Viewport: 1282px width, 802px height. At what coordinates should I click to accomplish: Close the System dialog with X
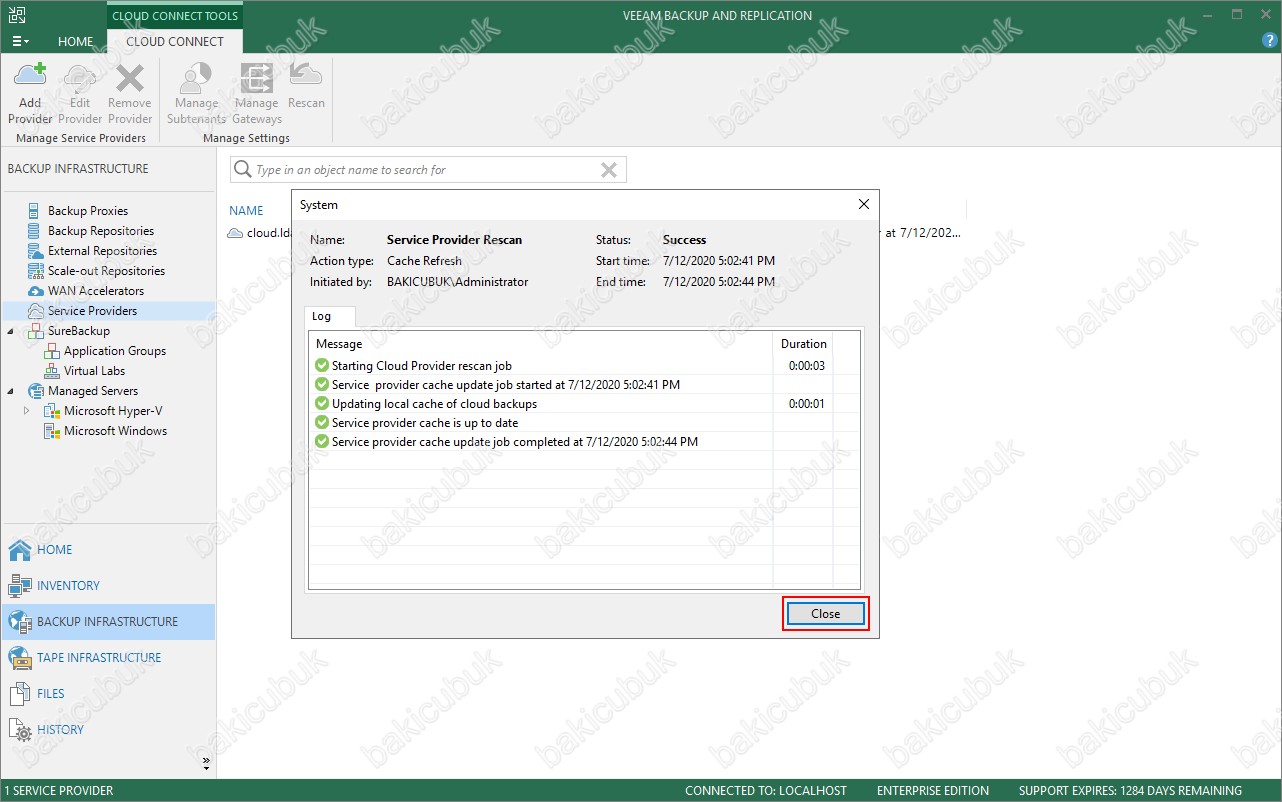(x=864, y=204)
